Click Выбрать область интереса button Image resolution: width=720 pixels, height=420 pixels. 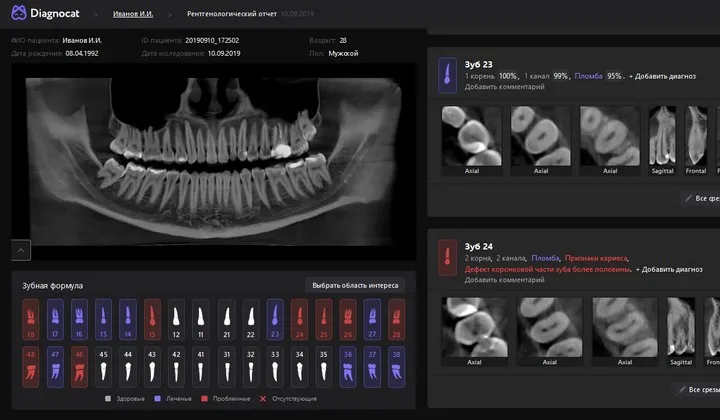click(355, 286)
